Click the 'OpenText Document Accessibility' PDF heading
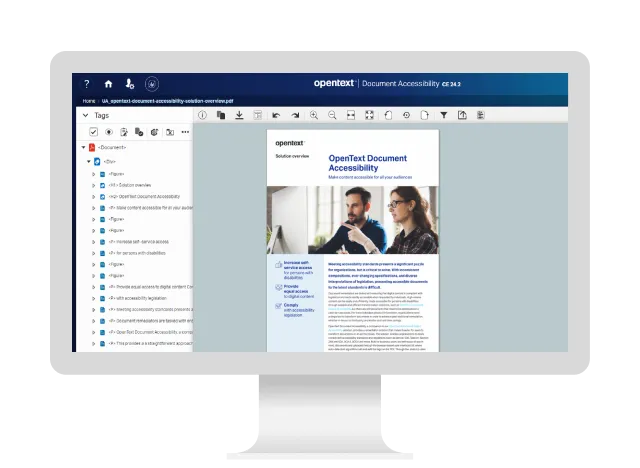 [367, 163]
